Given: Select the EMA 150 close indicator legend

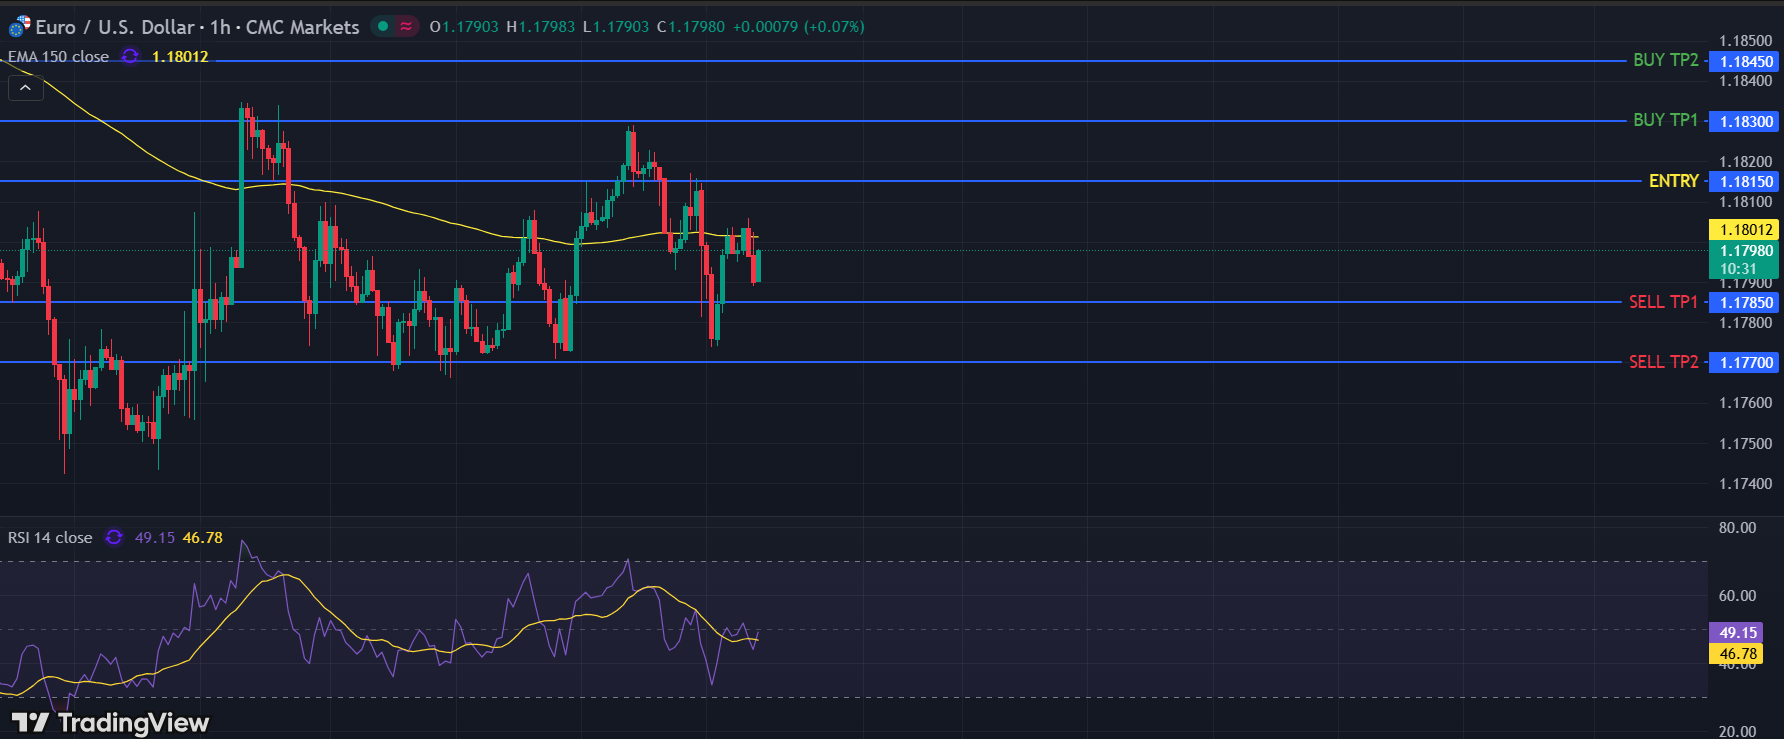Looking at the screenshot, I should 58,57.
